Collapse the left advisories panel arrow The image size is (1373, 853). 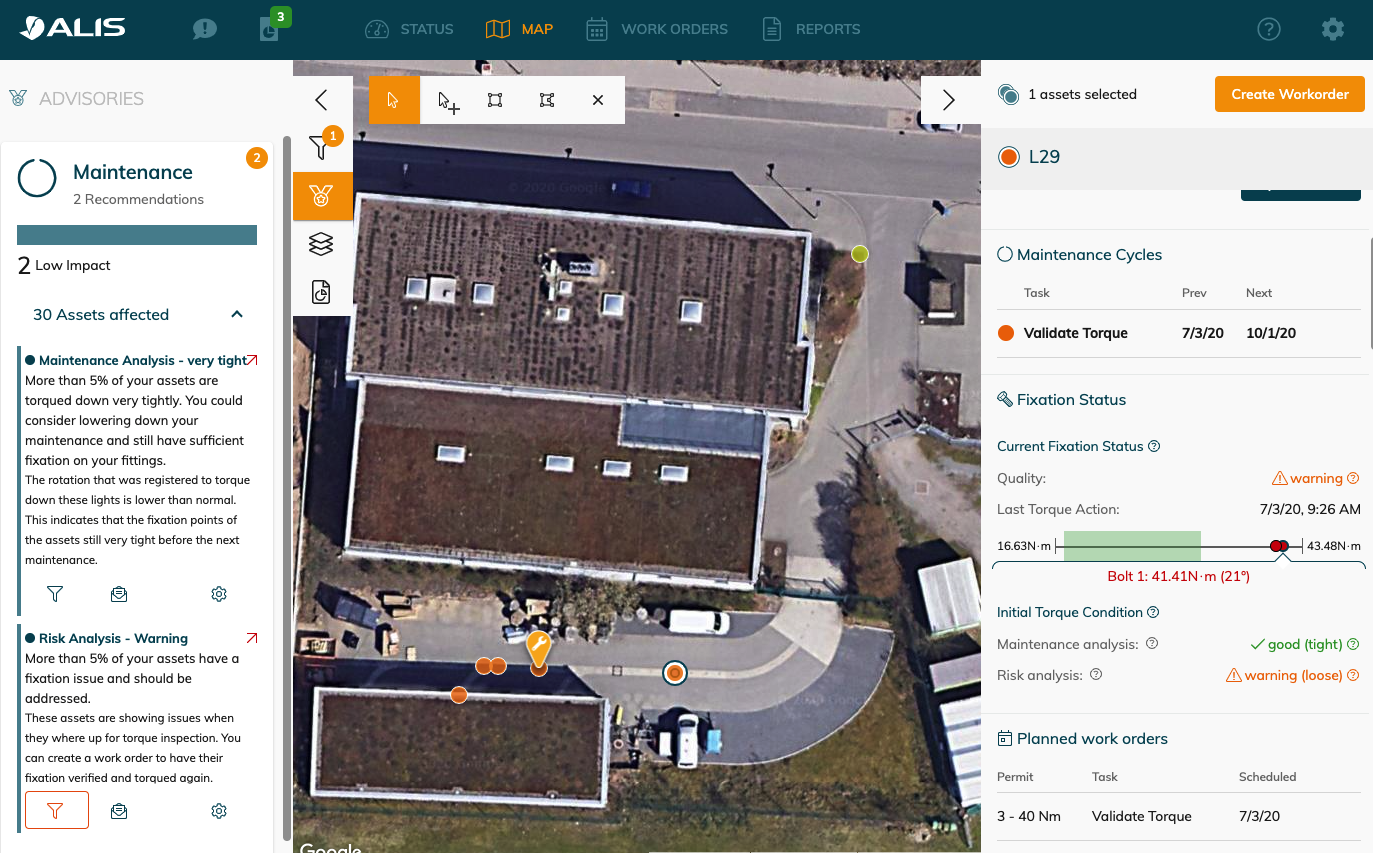click(321, 100)
